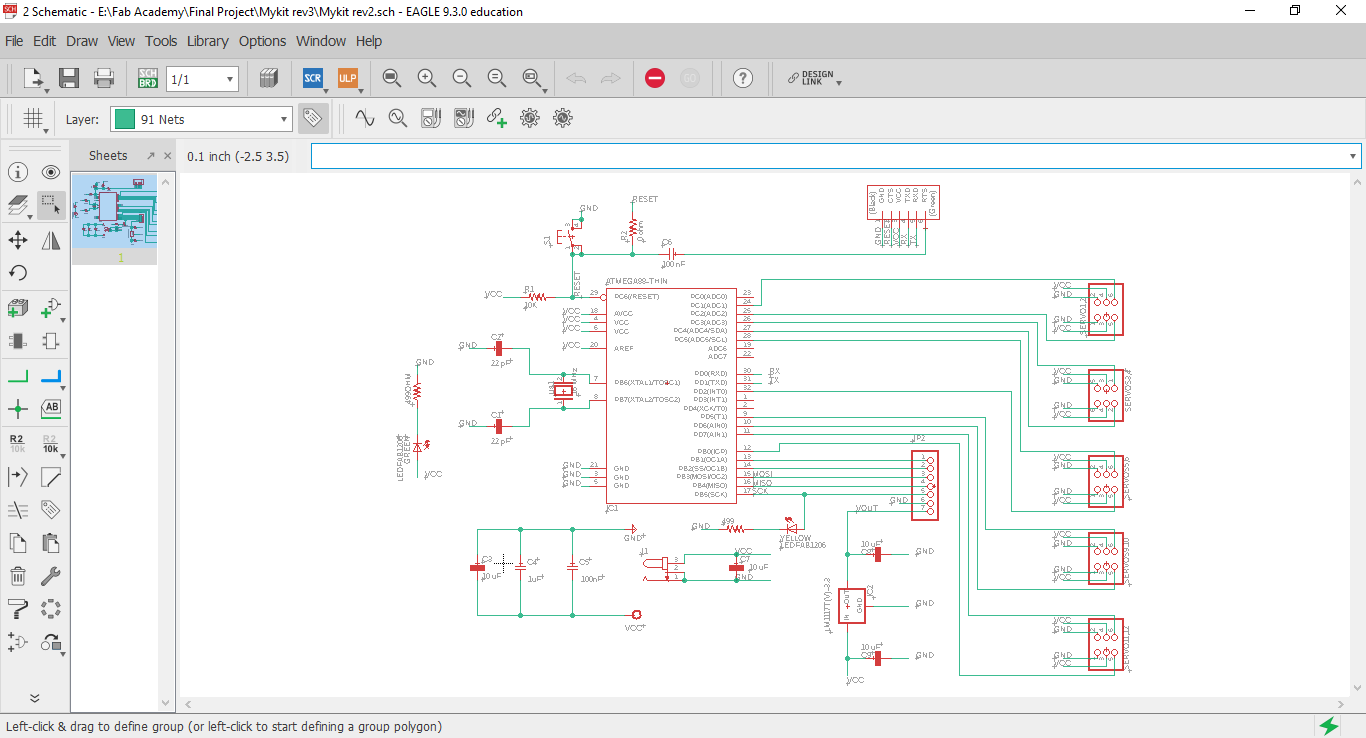The height and width of the screenshot is (738, 1366).
Task: Open the sheet selector 1/1 dropdown
Action: tap(202, 79)
